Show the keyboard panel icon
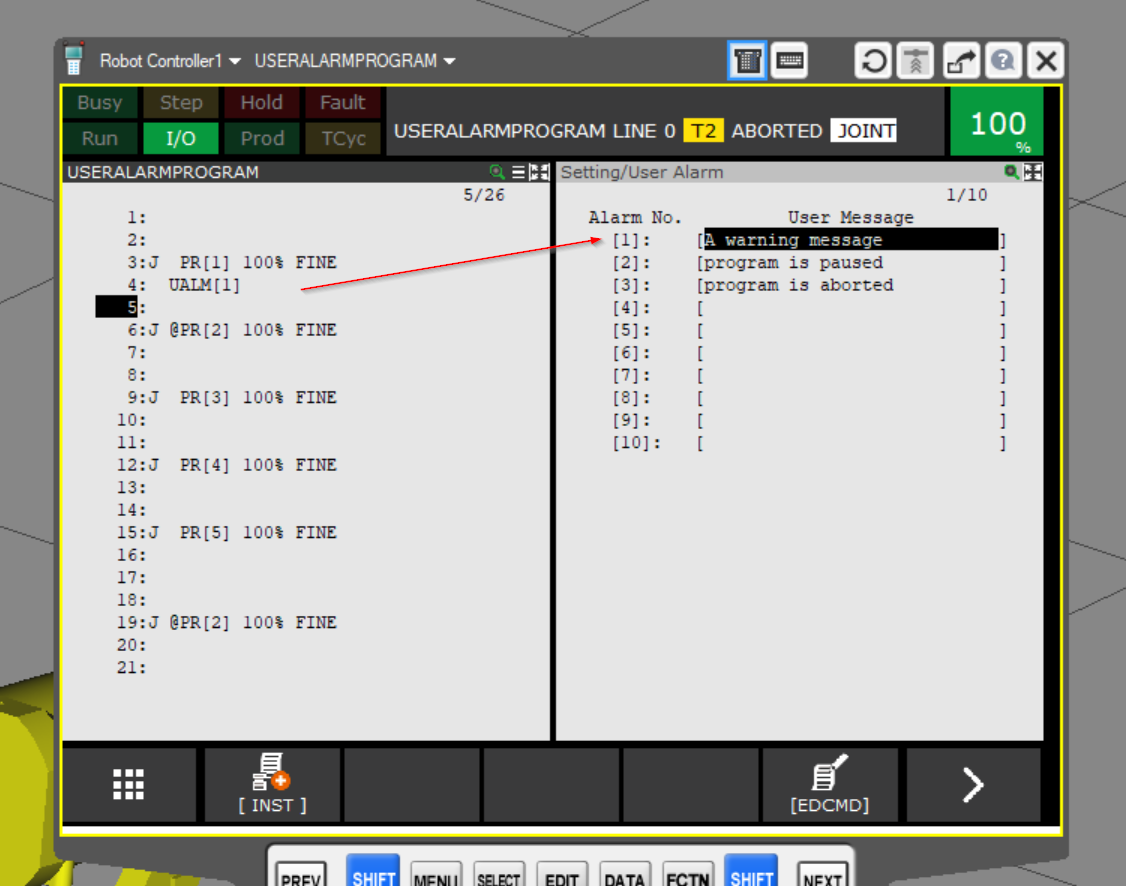Screen dimensions: 1126x886 tap(790, 61)
